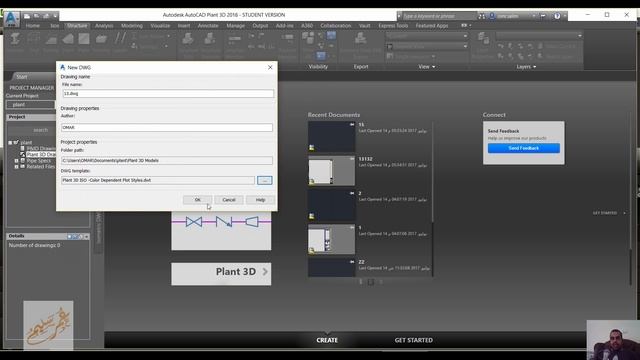Expand the Plant 3D template chevron

265,271
